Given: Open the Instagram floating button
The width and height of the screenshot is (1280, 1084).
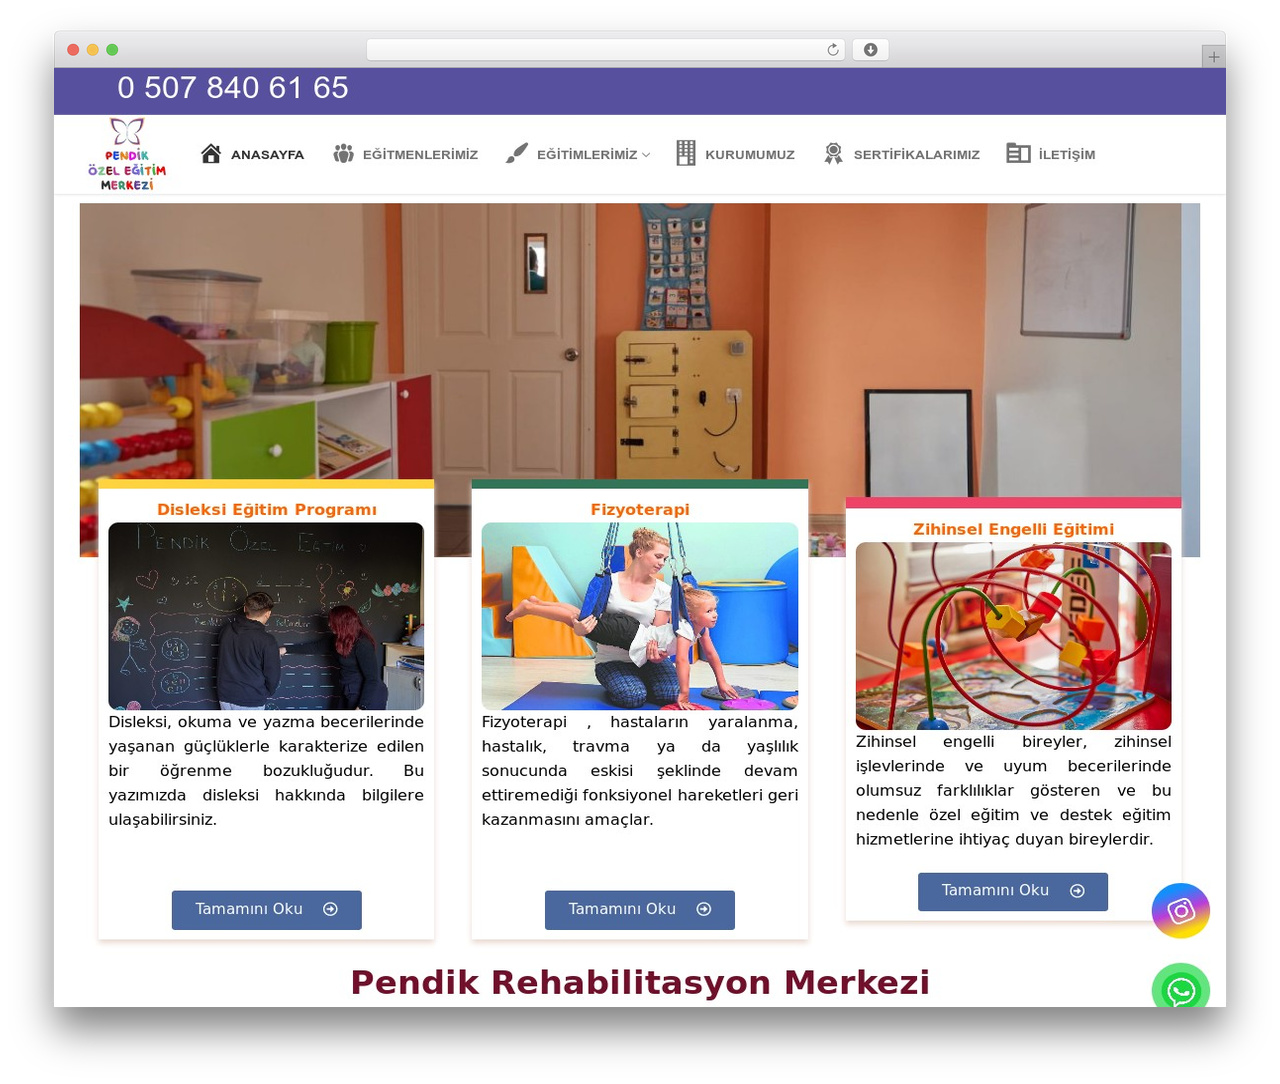Looking at the screenshot, I should click(x=1181, y=911).
